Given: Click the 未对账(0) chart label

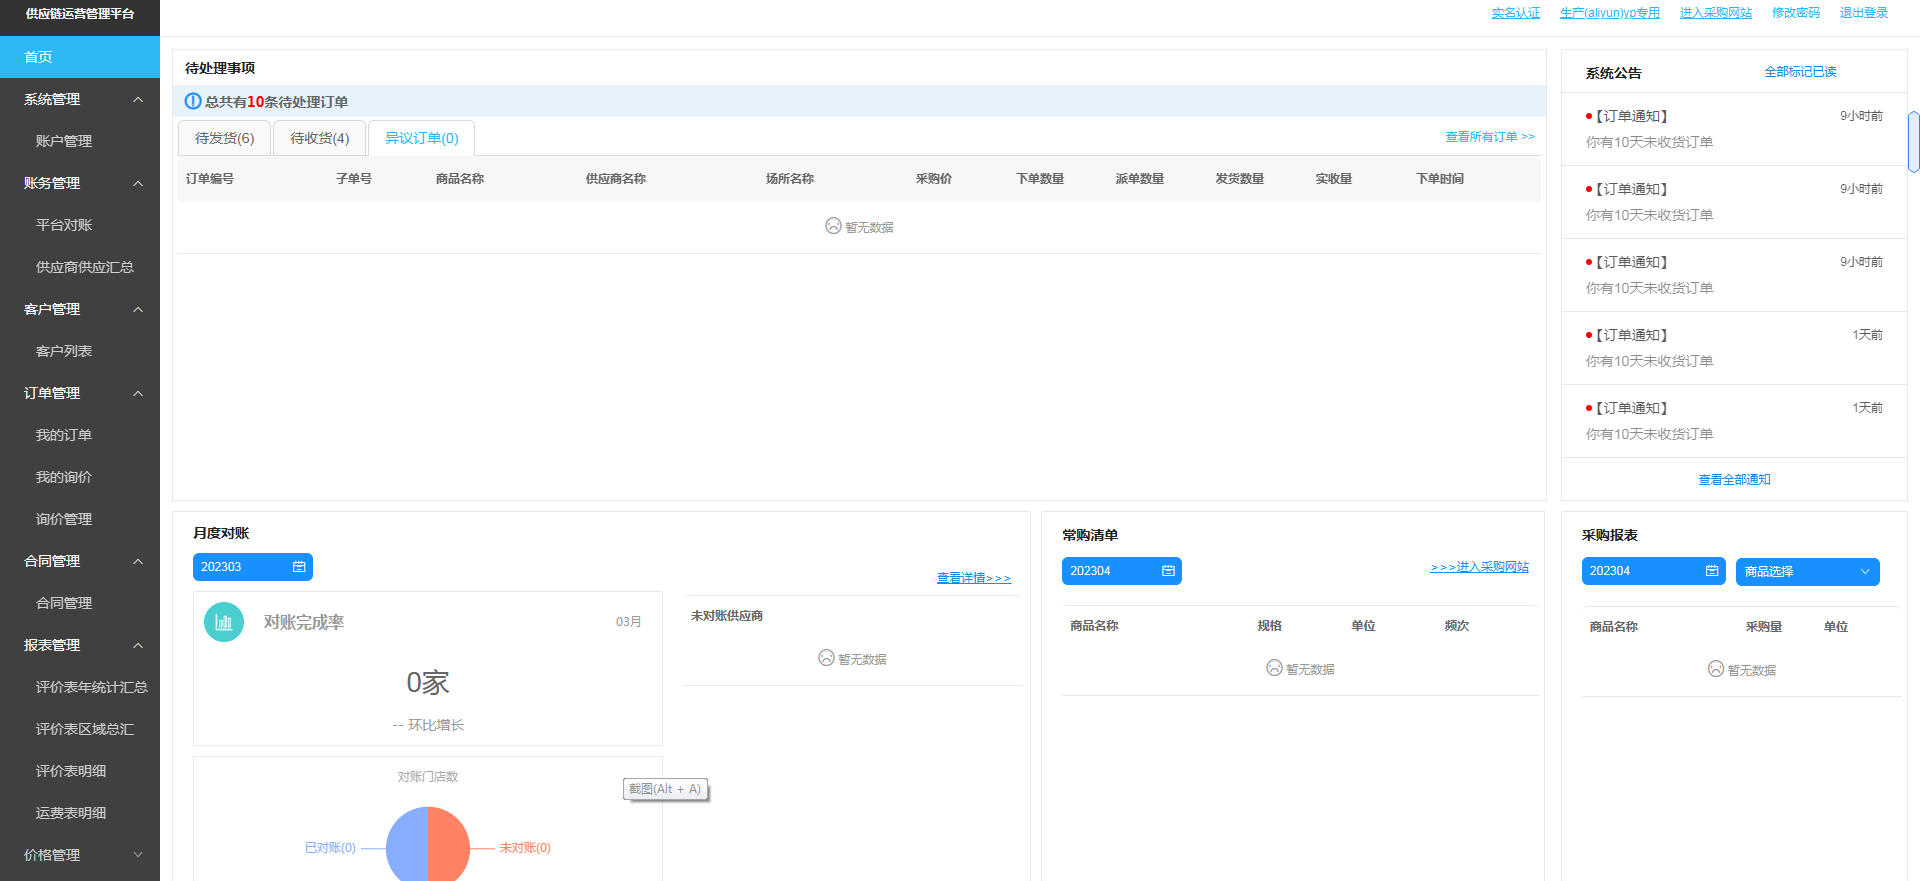Looking at the screenshot, I should click(x=525, y=848).
